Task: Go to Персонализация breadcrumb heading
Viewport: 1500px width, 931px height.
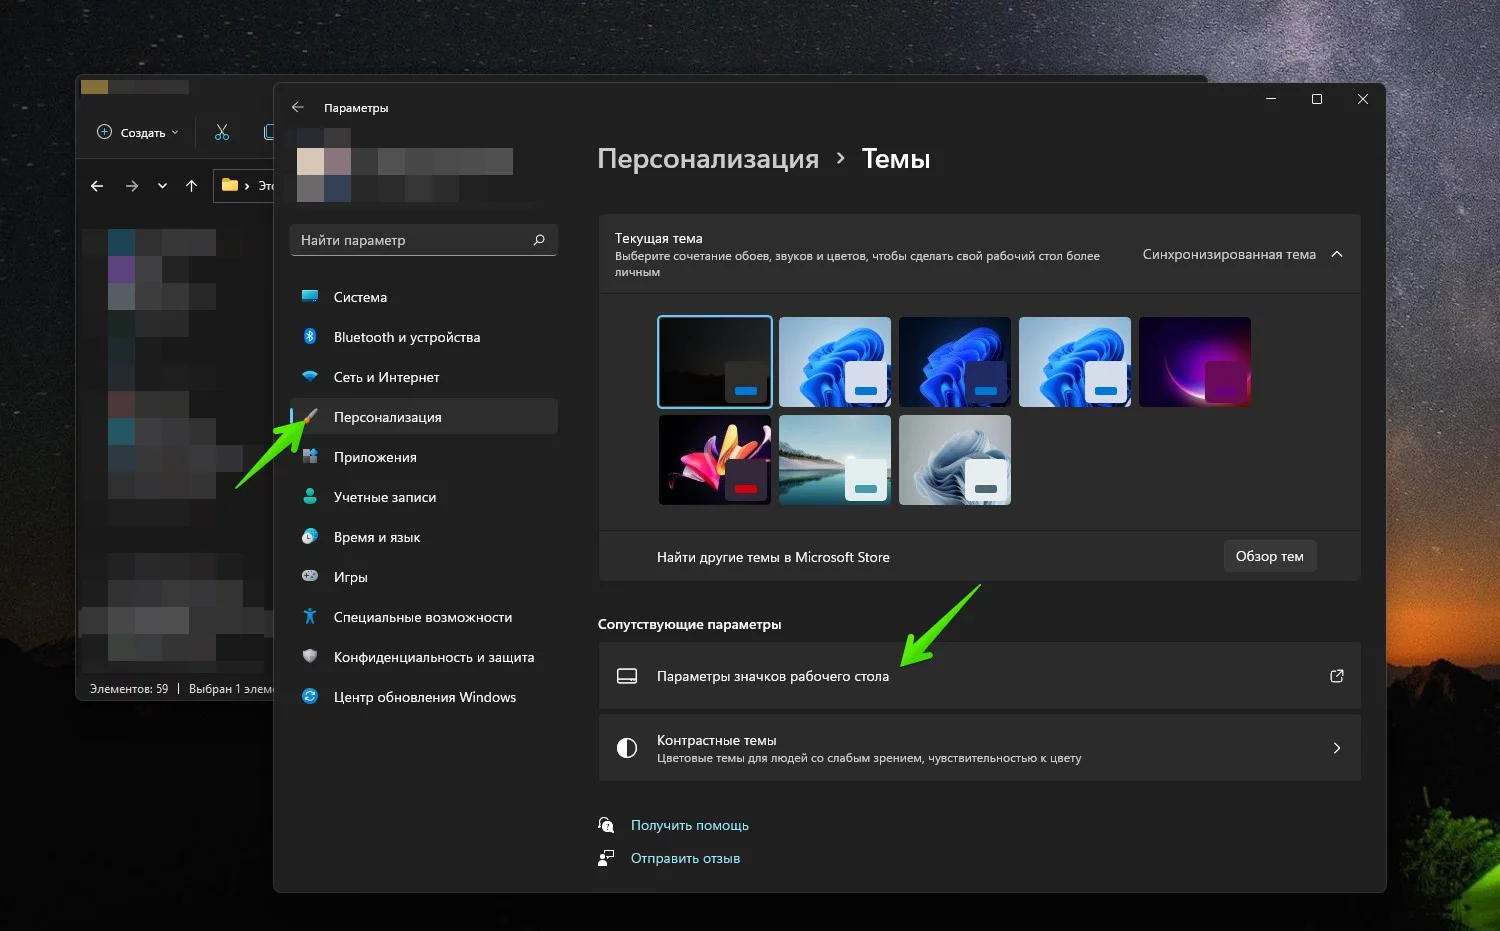Action: pos(708,159)
